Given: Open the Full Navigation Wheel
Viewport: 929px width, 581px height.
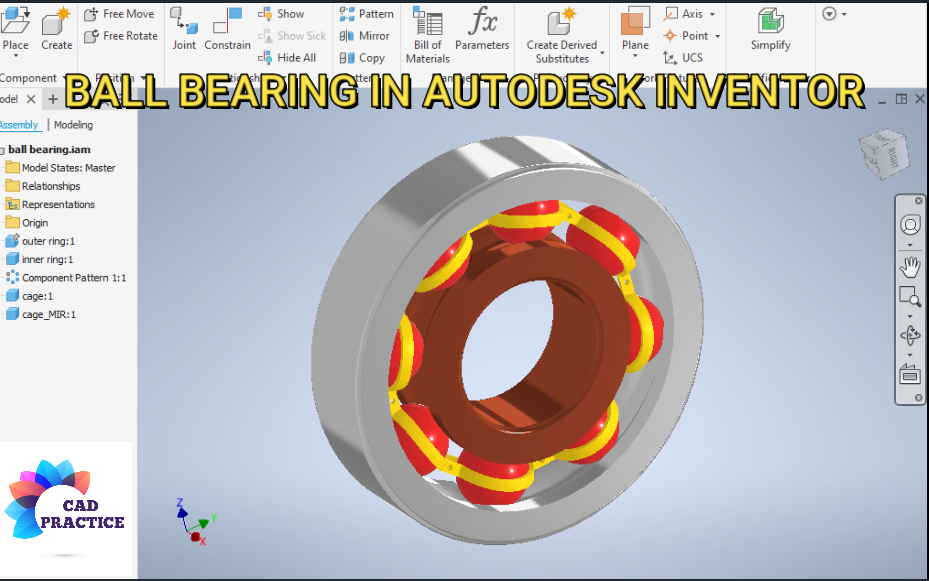Looking at the screenshot, I should 910,225.
